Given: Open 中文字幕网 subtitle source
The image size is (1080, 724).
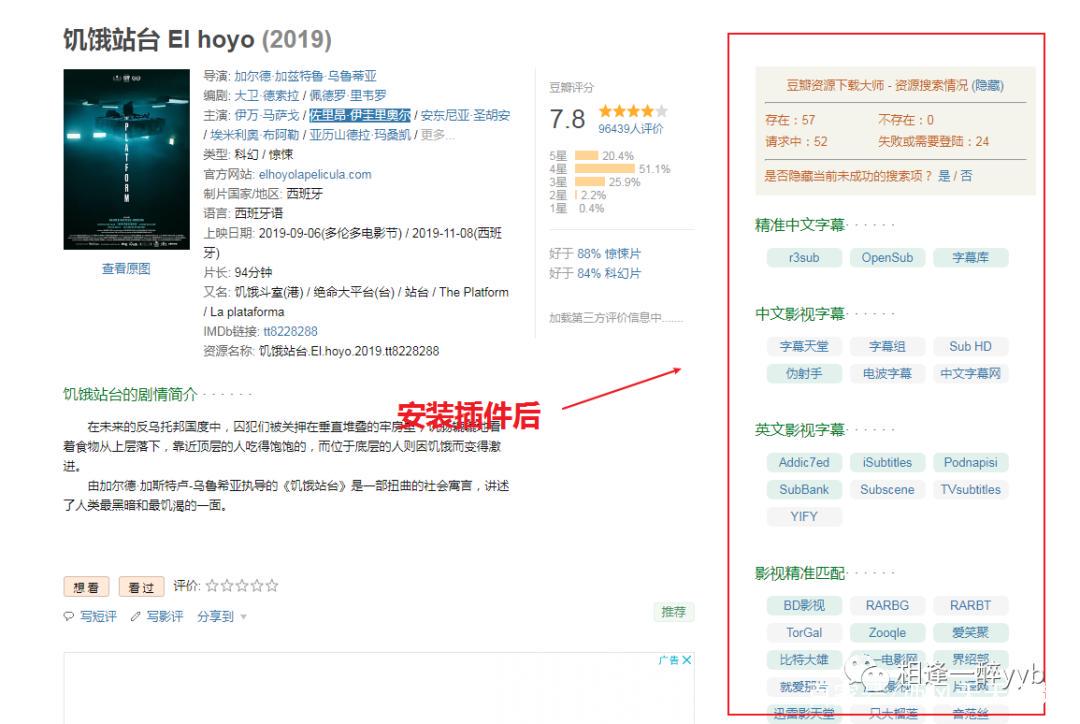Looking at the screenshot, I should [x=970, y=373].
